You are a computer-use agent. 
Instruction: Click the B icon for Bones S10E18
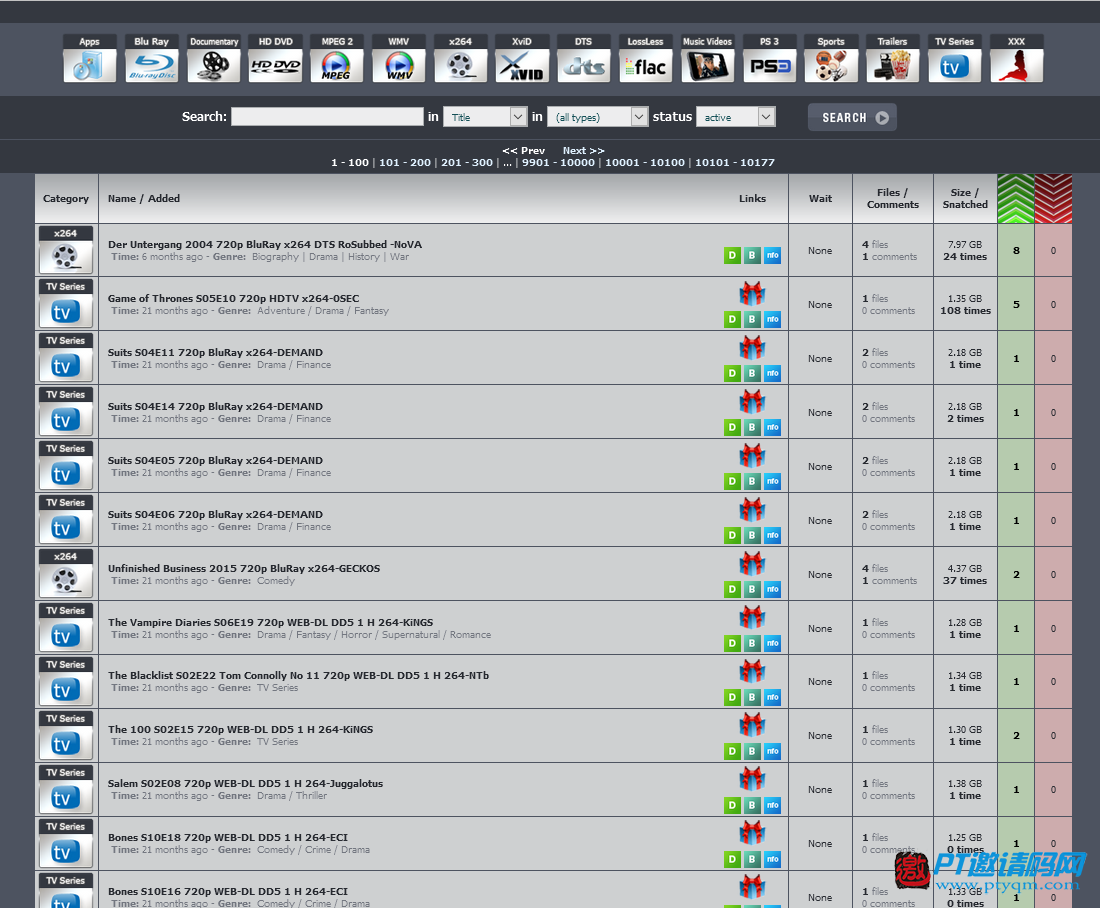[752, 860]
